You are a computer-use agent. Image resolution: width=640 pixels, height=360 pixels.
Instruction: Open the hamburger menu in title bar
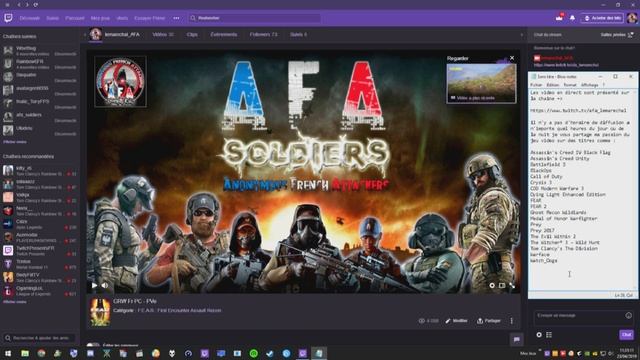(x=7, y=4)
